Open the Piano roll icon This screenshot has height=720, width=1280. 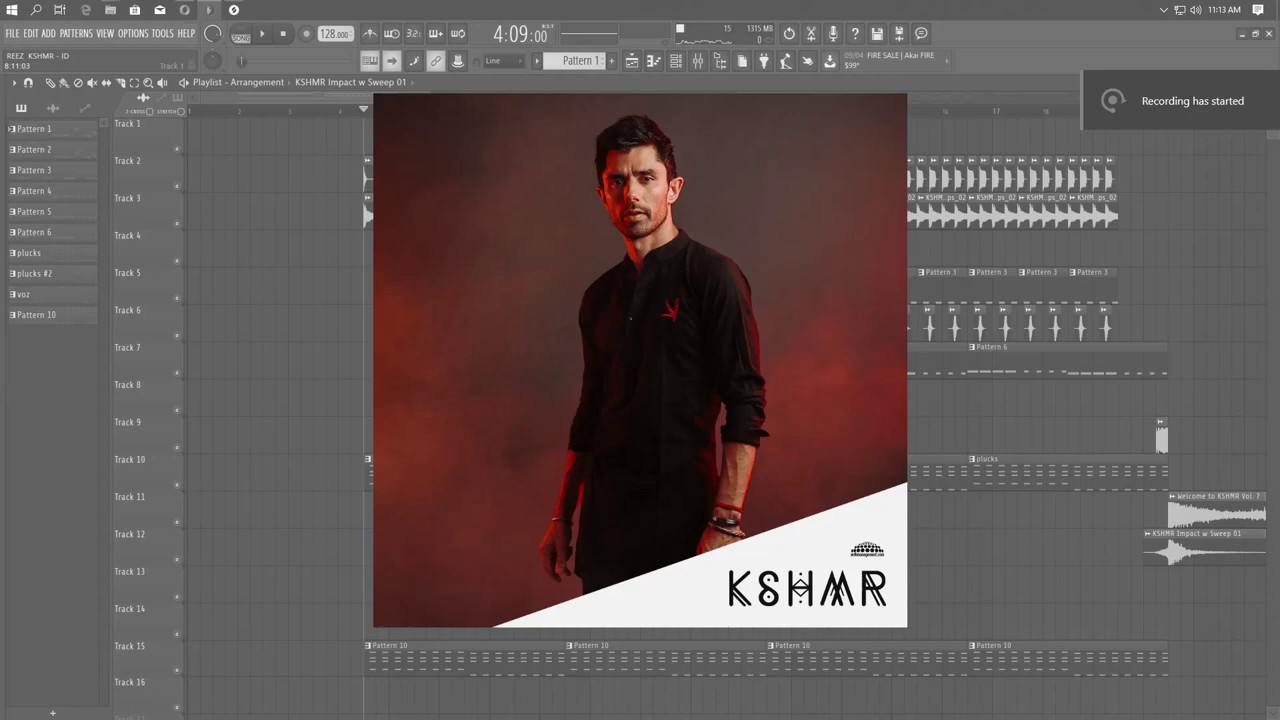[x=654, y=62]
